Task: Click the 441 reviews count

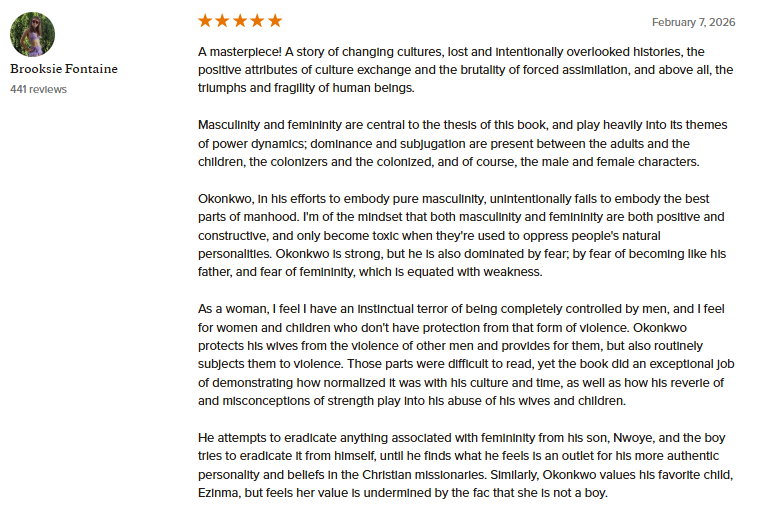Action: coord(38,89)
